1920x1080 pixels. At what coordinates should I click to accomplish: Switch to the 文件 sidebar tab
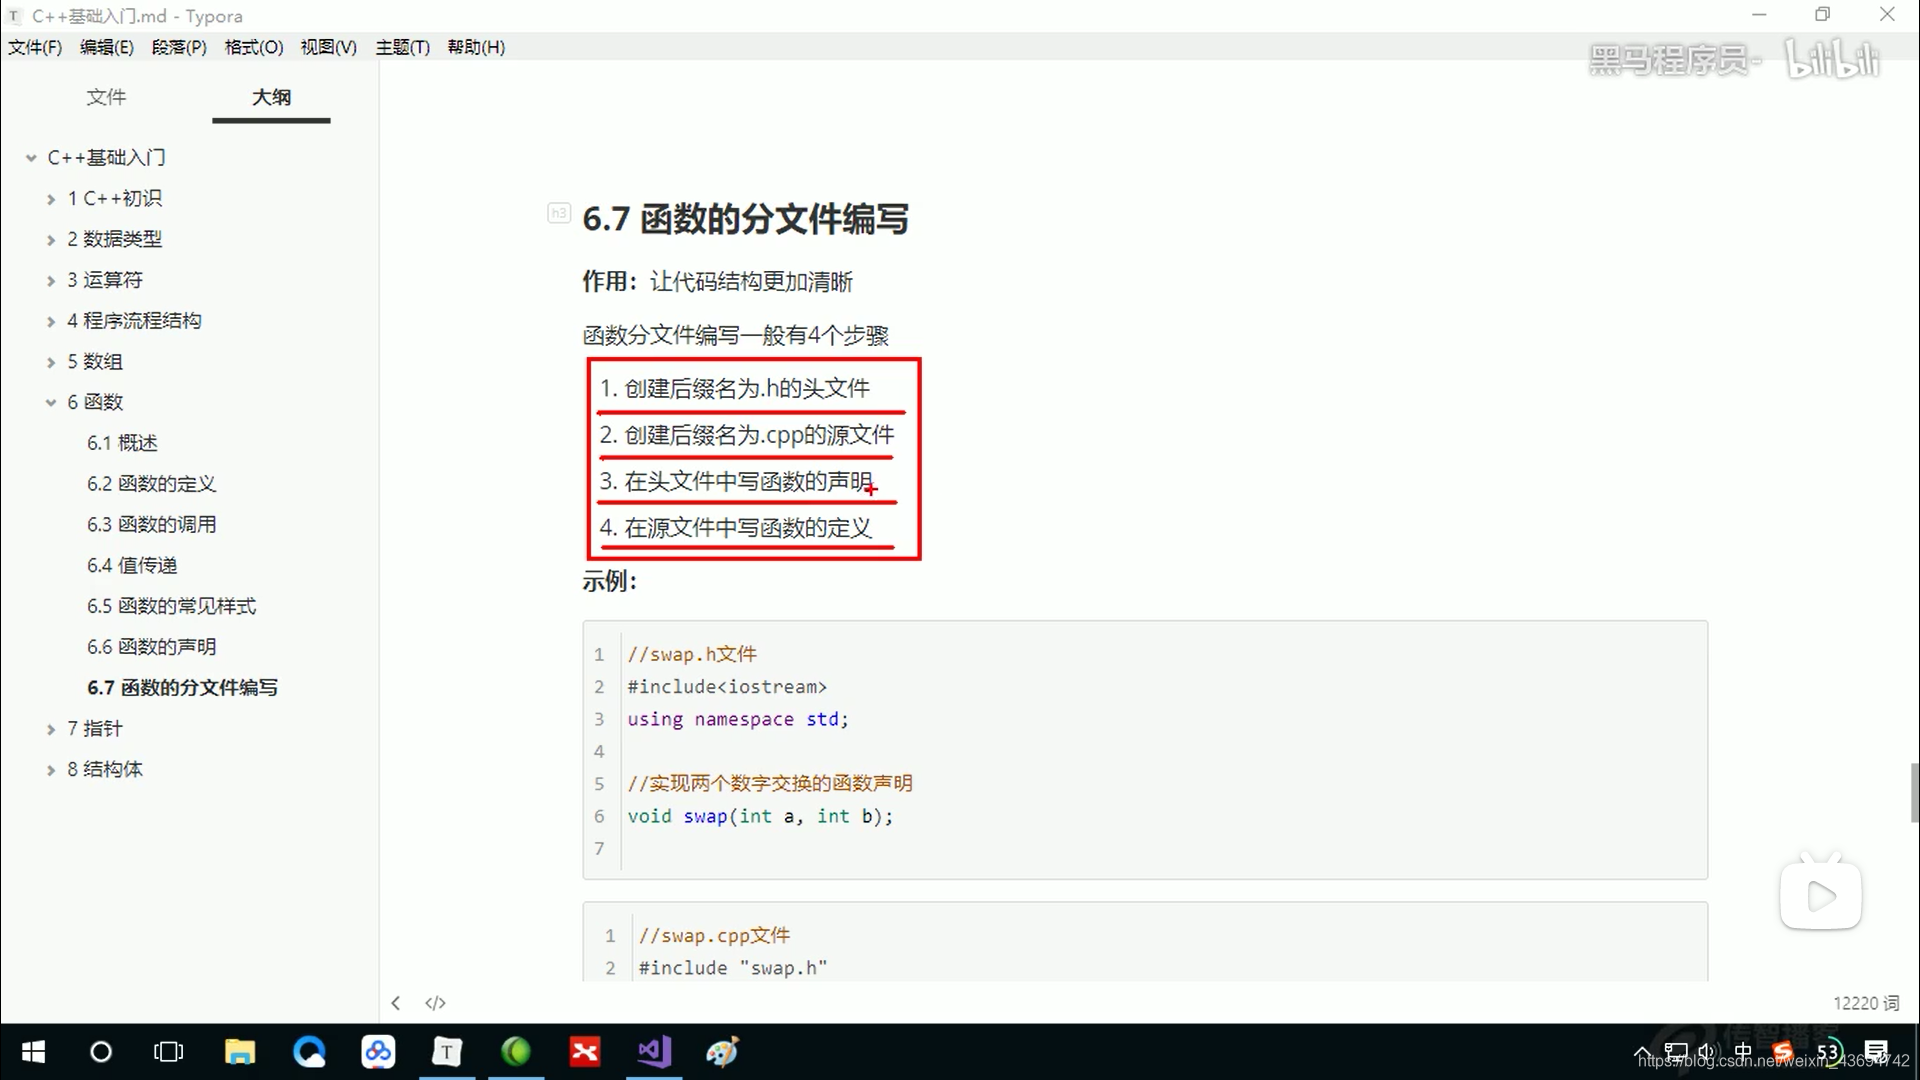coord(106,97)
